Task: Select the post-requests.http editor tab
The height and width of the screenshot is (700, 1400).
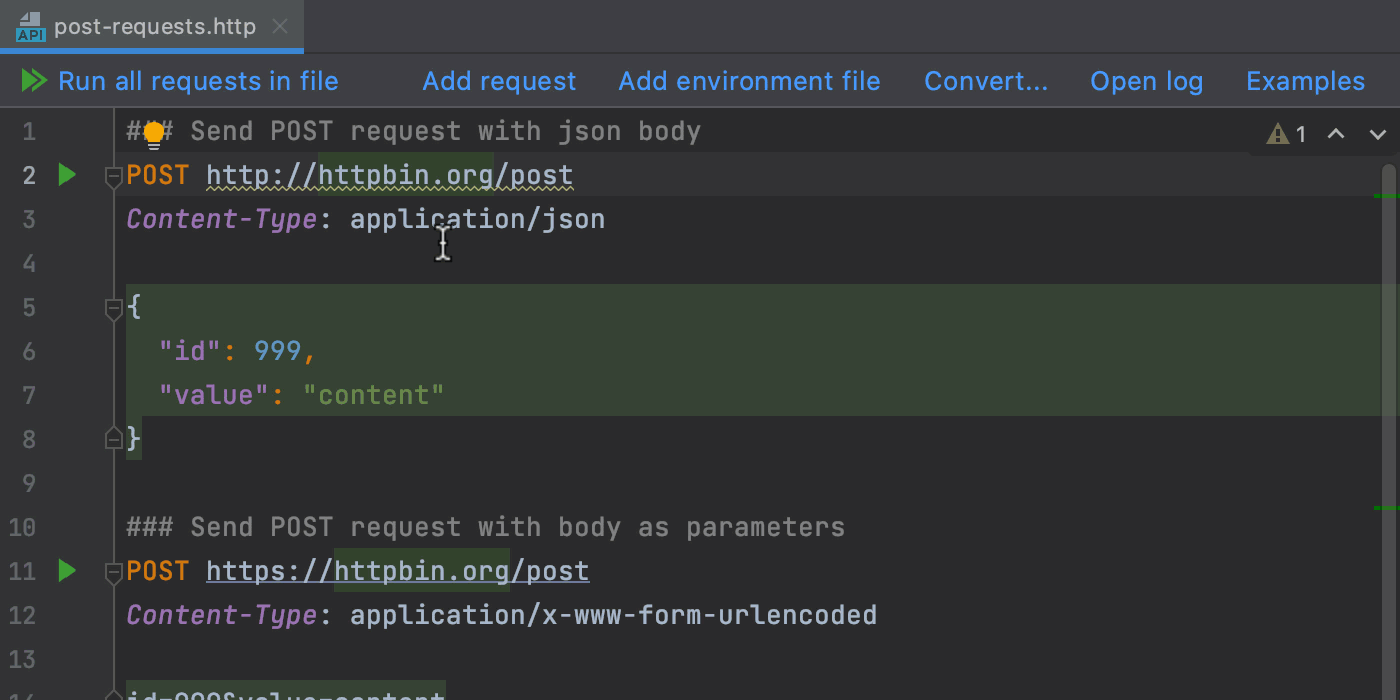Action: 152,27
